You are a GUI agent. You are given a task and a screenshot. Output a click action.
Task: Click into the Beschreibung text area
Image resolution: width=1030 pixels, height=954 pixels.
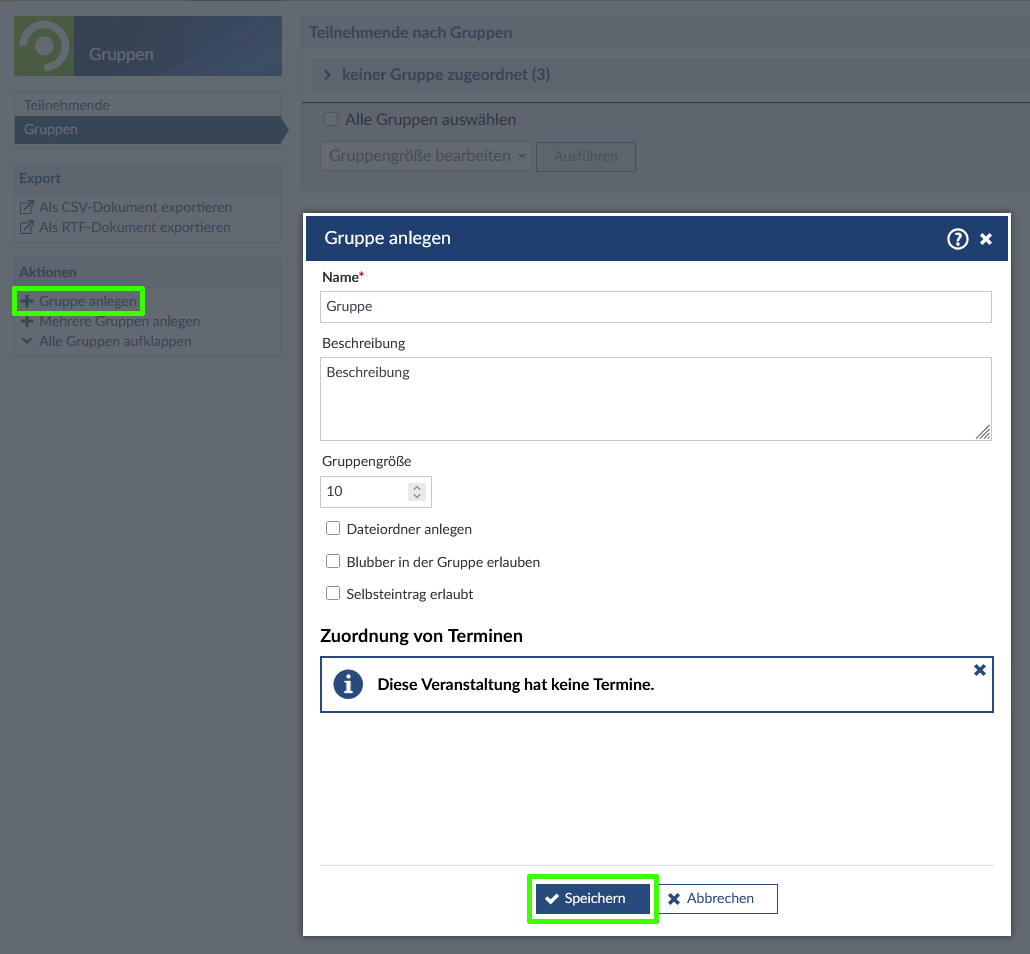coord(655,398)
